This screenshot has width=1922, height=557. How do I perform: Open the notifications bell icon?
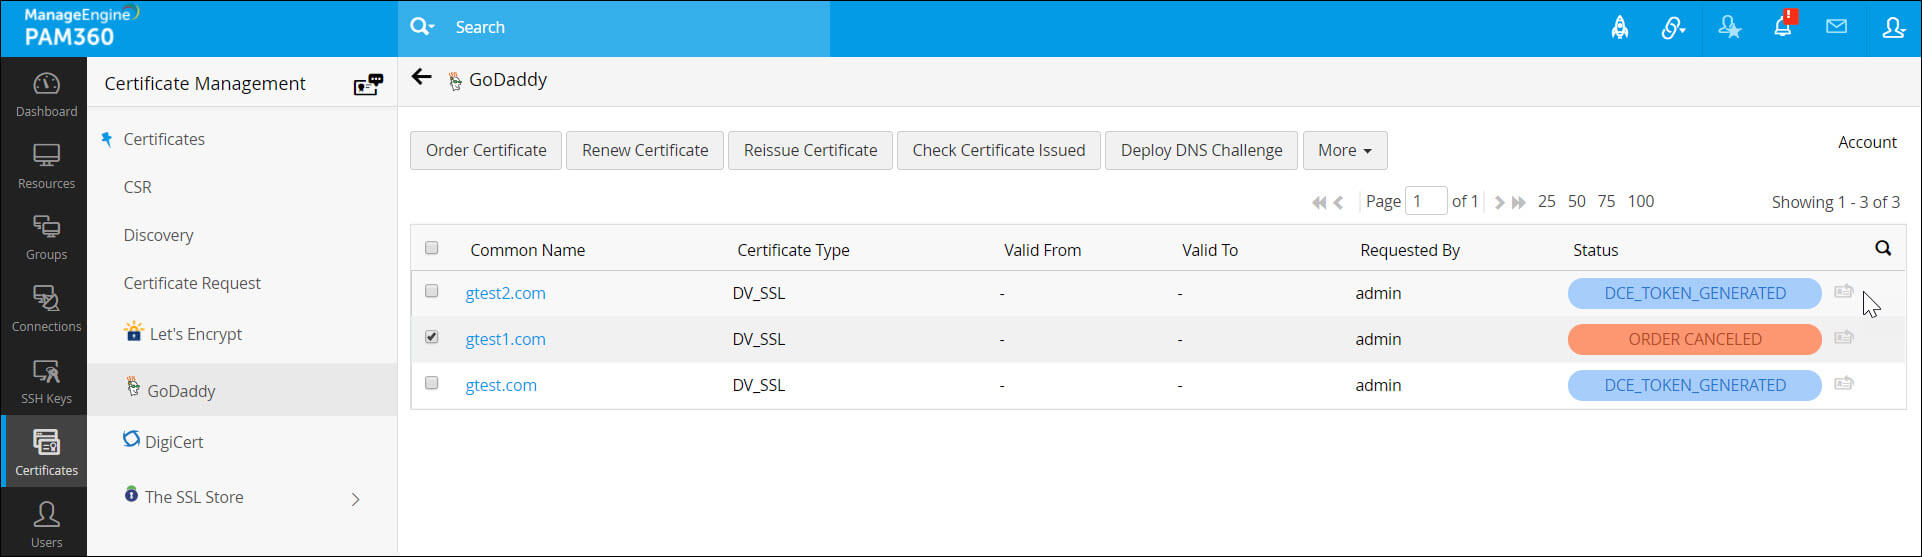pyautogui.click(x=1783, y=27)
